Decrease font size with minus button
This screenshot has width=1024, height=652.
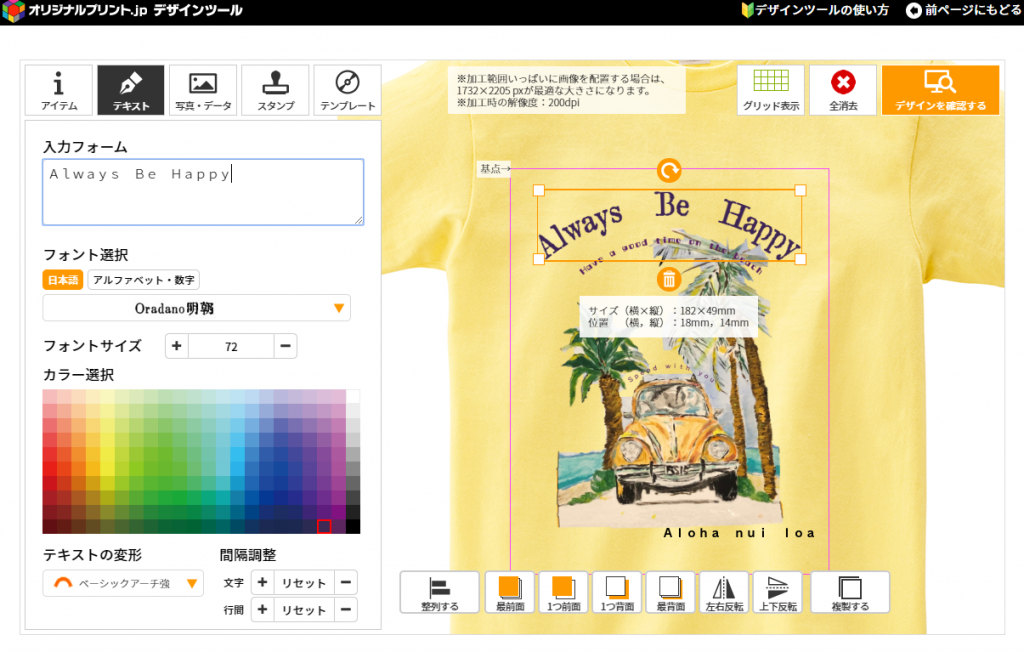[285, 346]
